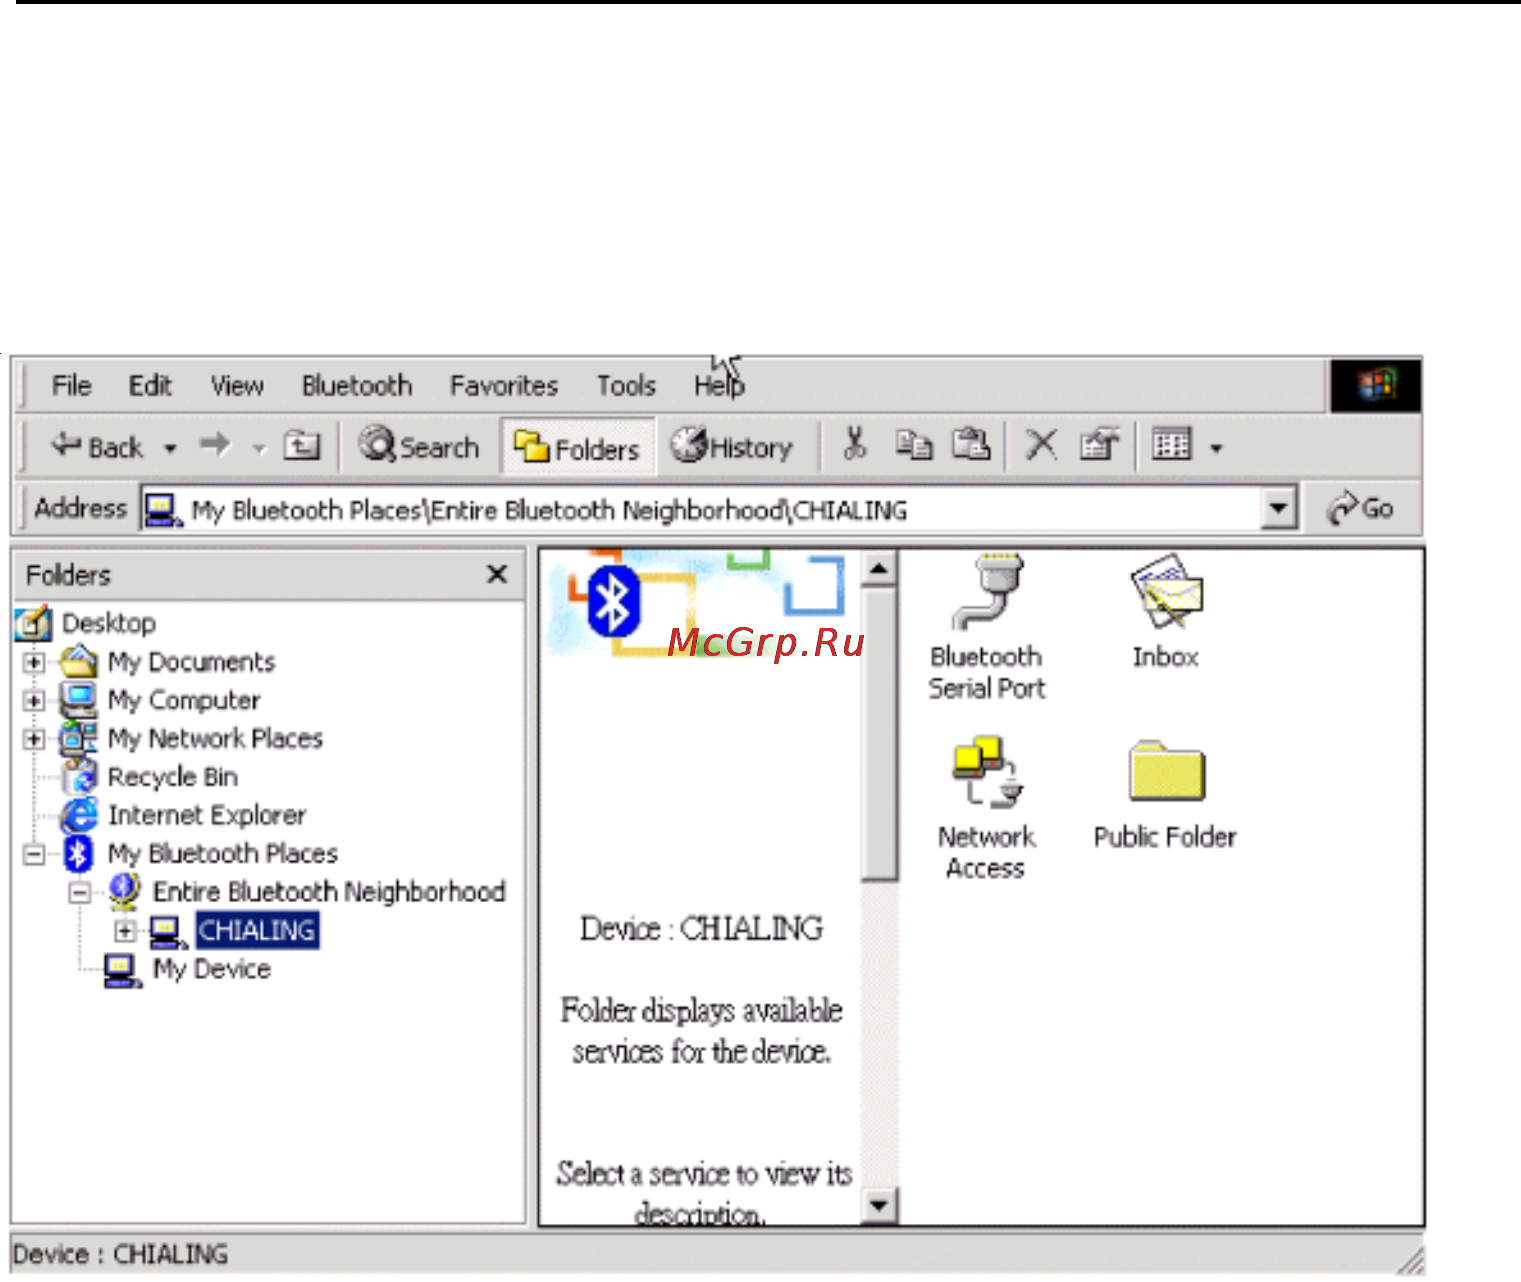This screenshot has width=1521, height=1282.
Task: Open the Help menu
Action: pyautogui.click(x=719, y=385)
